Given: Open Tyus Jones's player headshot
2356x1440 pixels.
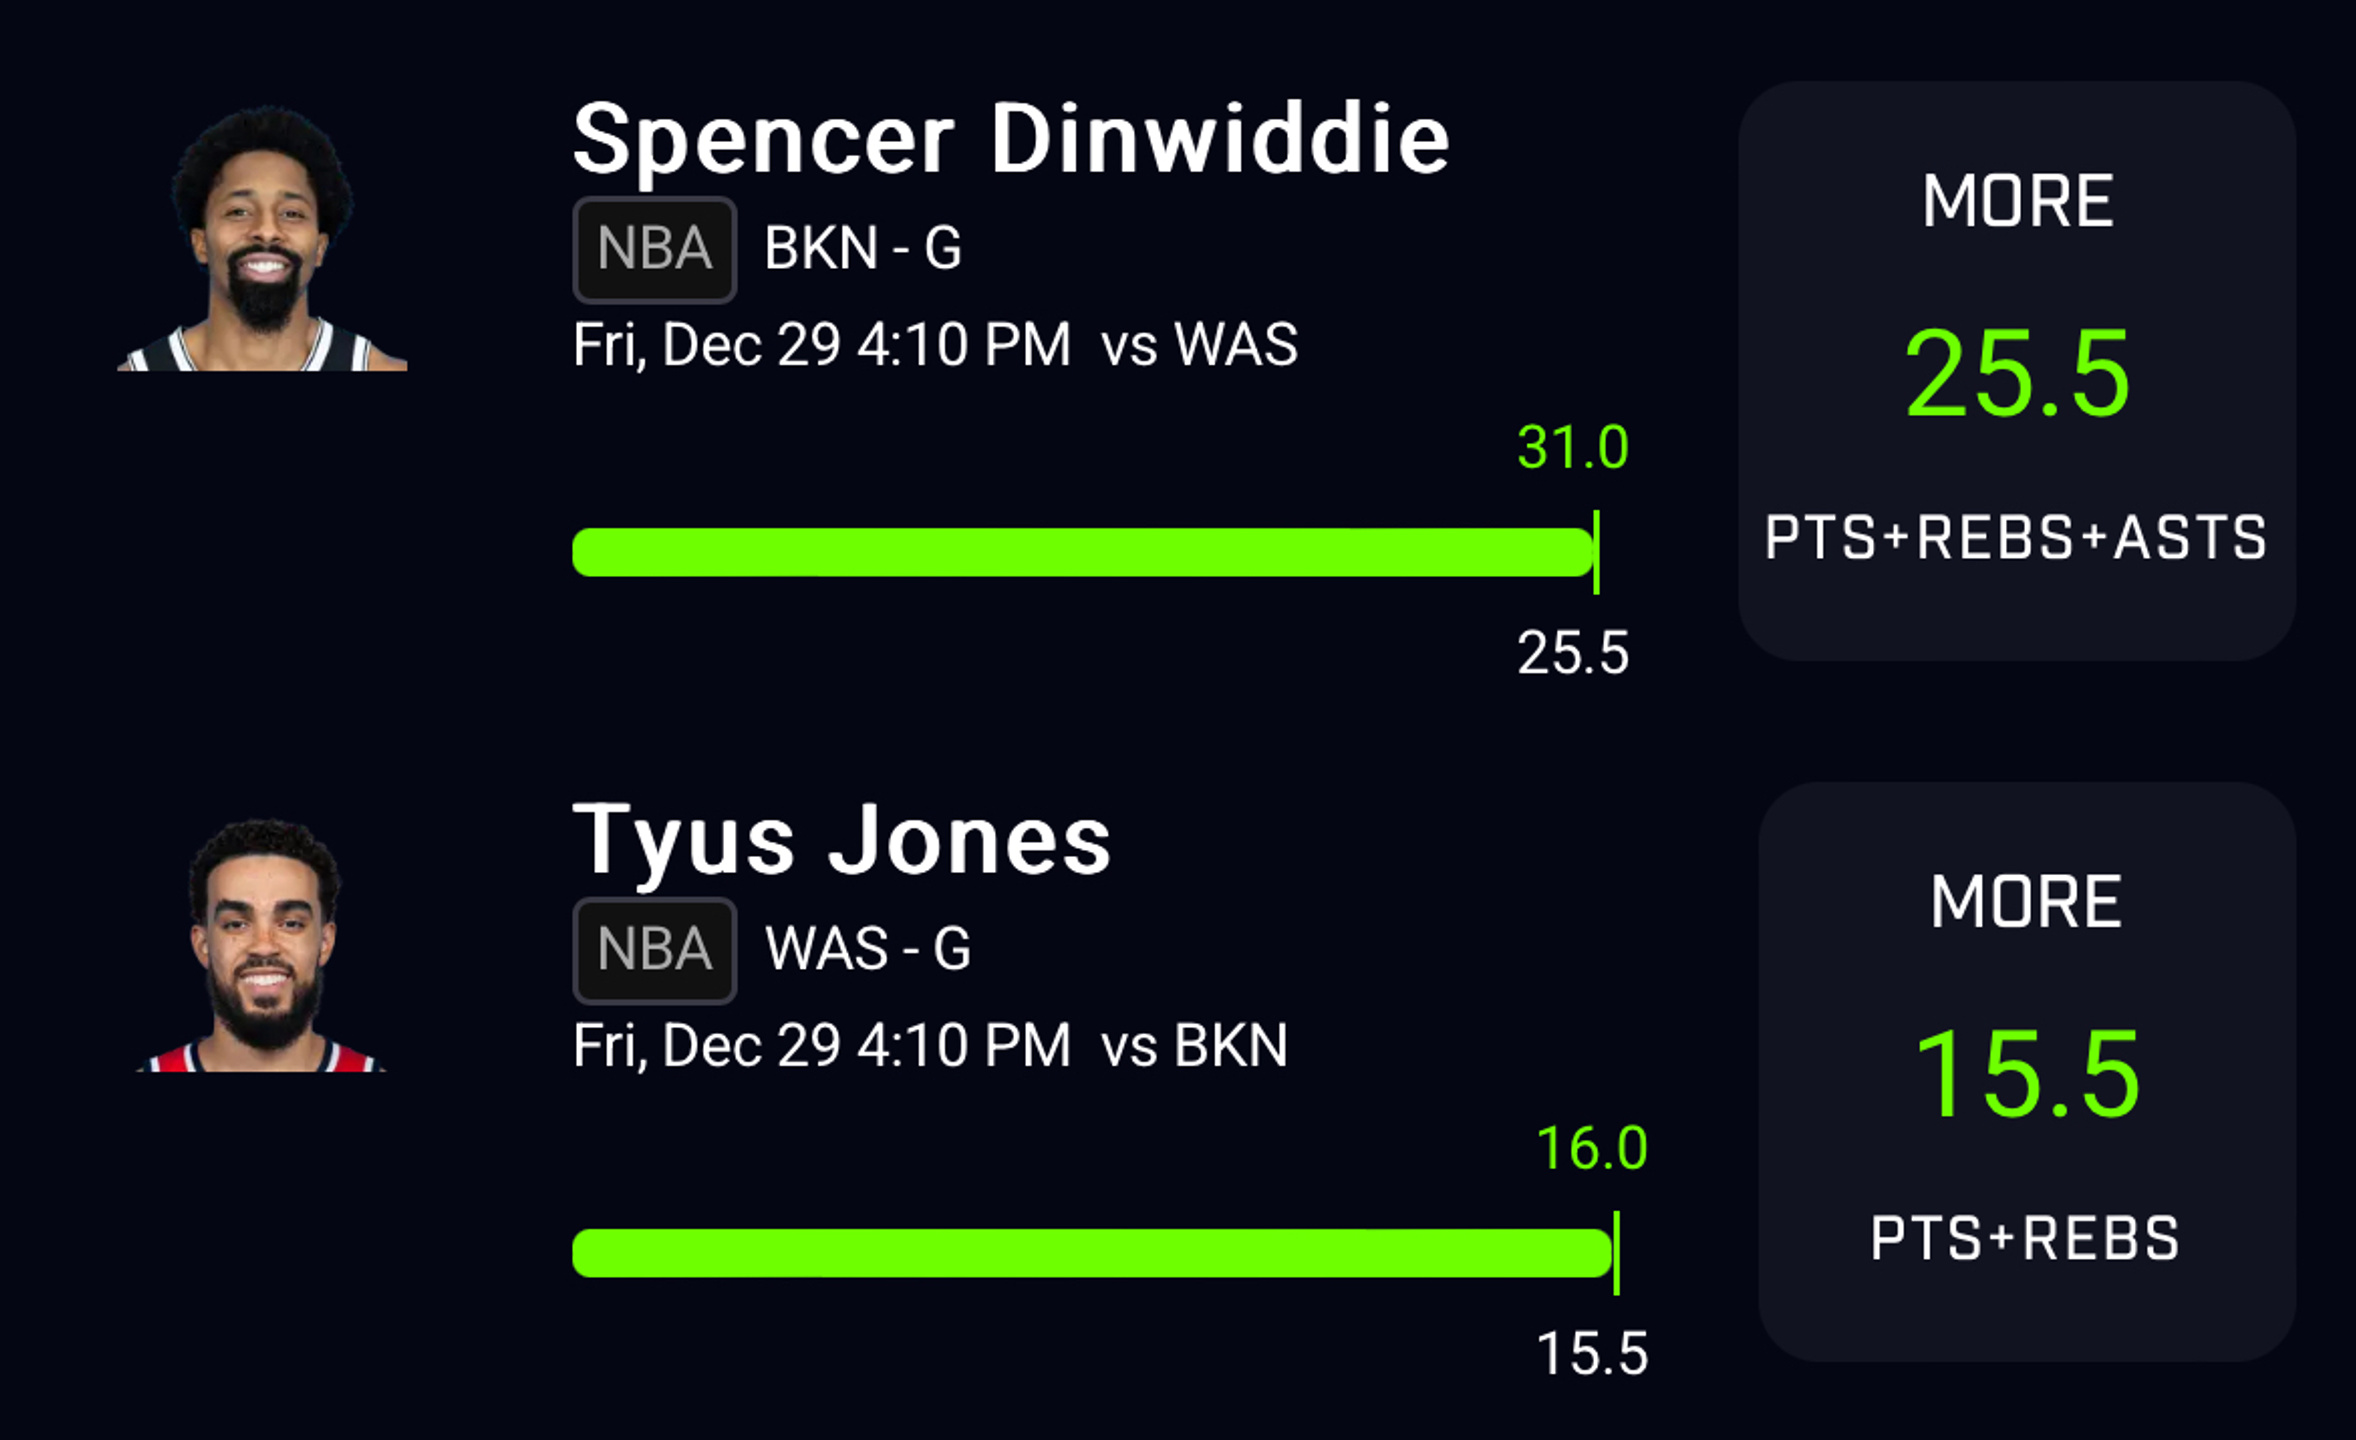Looking at the screenshot, I should [x=262, y=945].
